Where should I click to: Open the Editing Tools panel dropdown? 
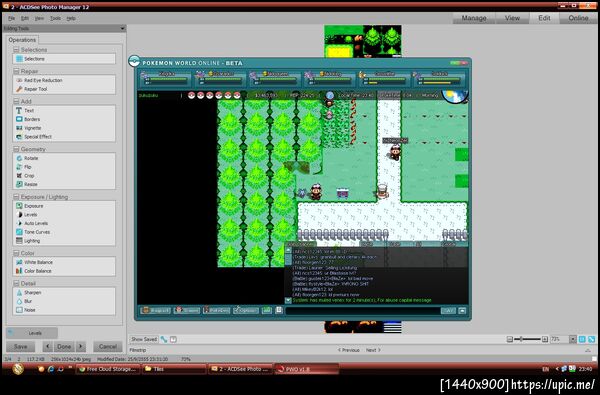pyautogui.click(x=122, y=29)
